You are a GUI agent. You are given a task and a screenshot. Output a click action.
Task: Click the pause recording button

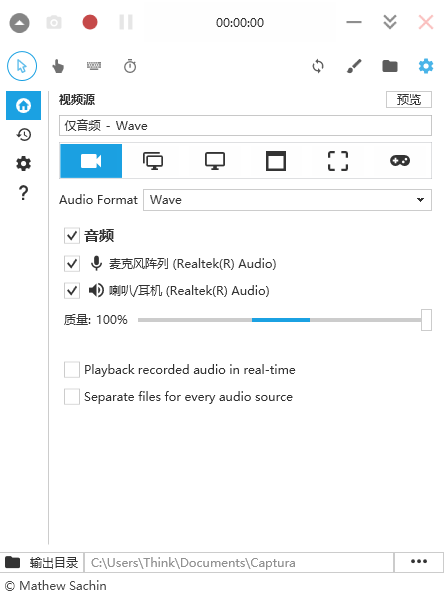pyautogui.click(x=126, y=22)
